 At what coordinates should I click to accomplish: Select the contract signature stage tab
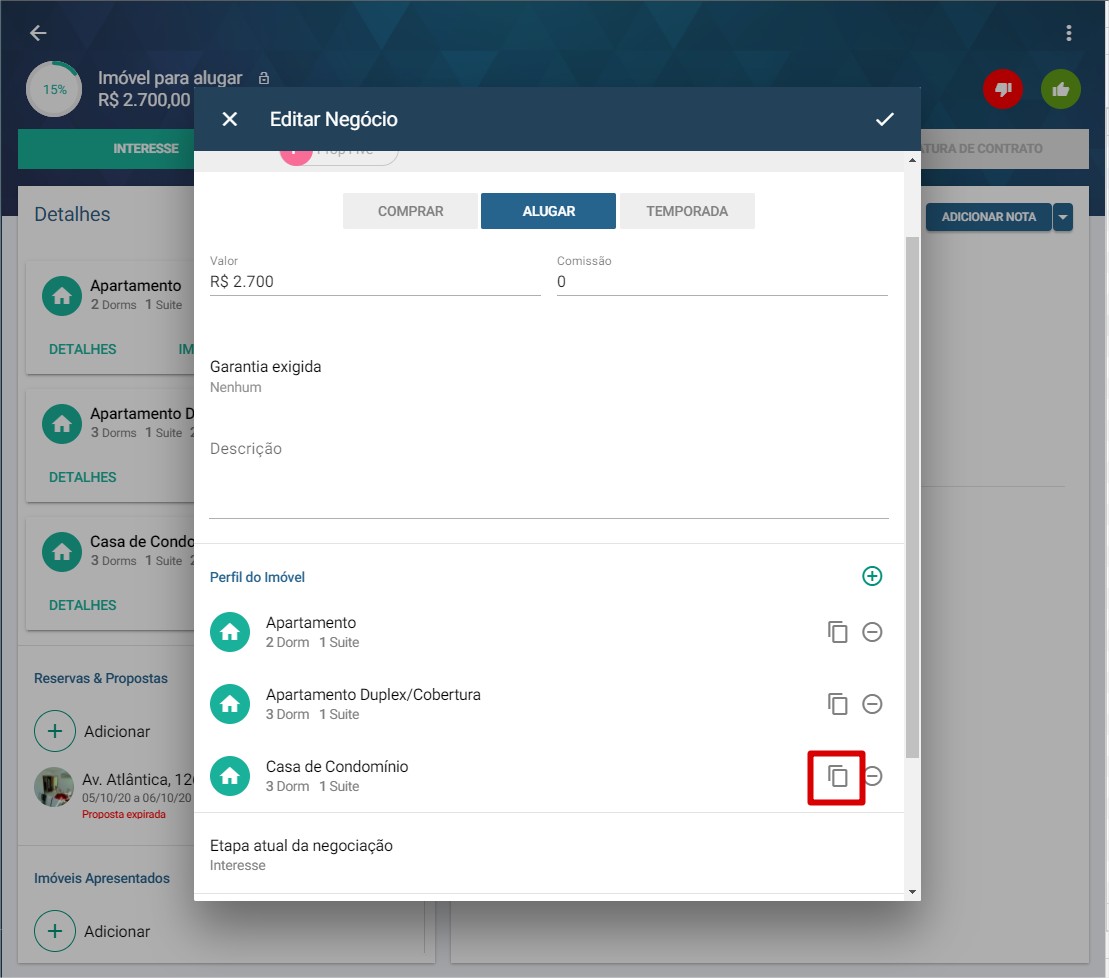pos(1004,149)
